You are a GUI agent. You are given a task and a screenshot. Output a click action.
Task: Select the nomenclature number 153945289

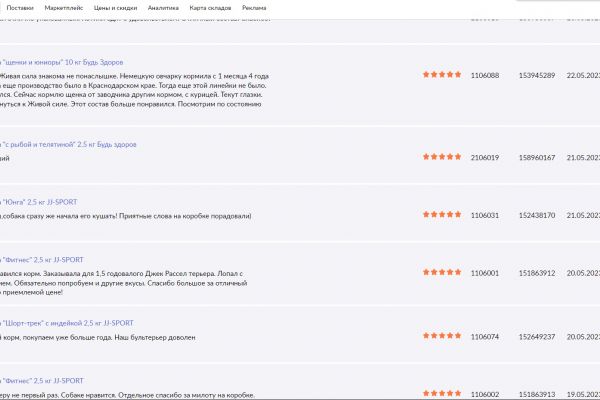pyautogui.click(x=537, y=75)
